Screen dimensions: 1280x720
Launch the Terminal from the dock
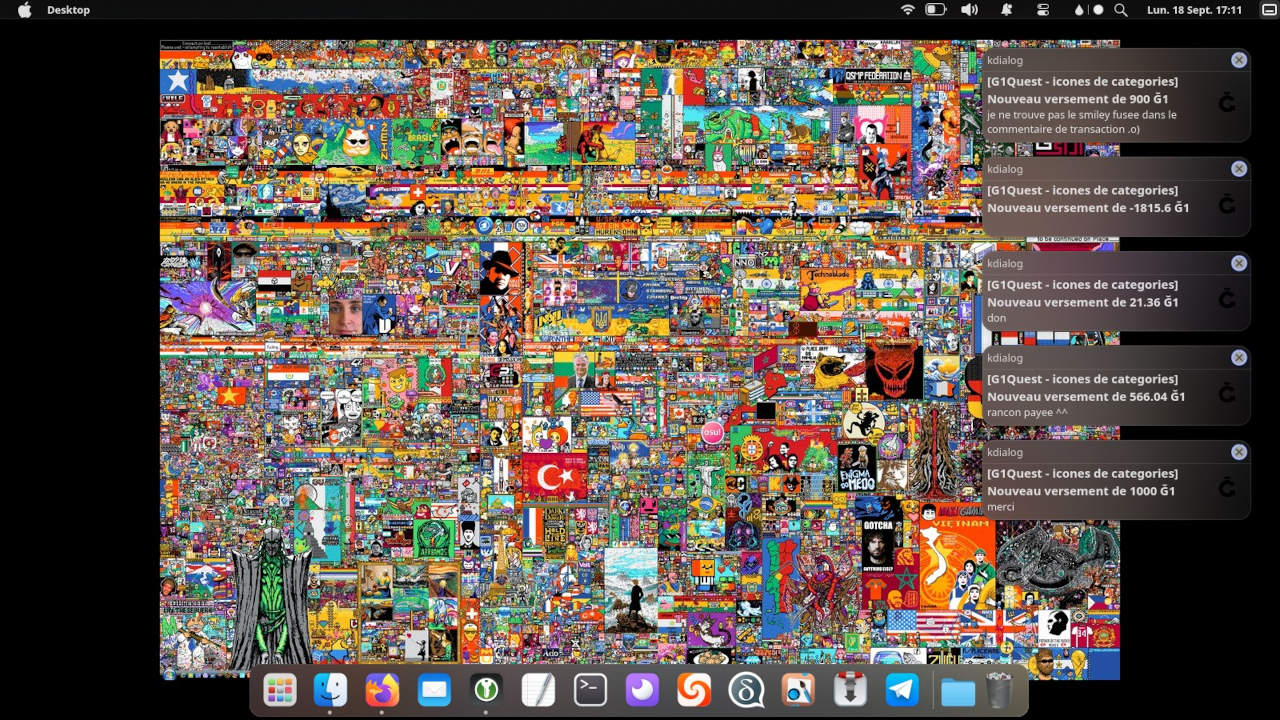590,690
